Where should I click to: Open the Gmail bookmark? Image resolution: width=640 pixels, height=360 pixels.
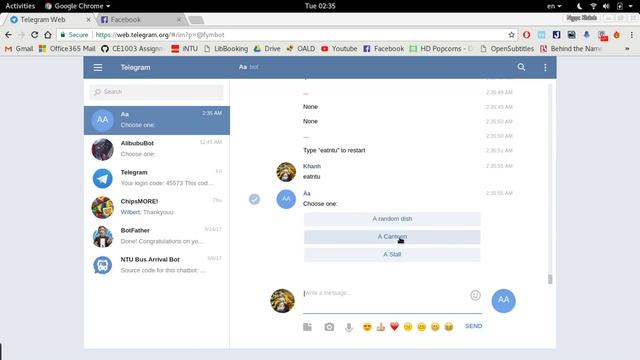click(19, 49)
